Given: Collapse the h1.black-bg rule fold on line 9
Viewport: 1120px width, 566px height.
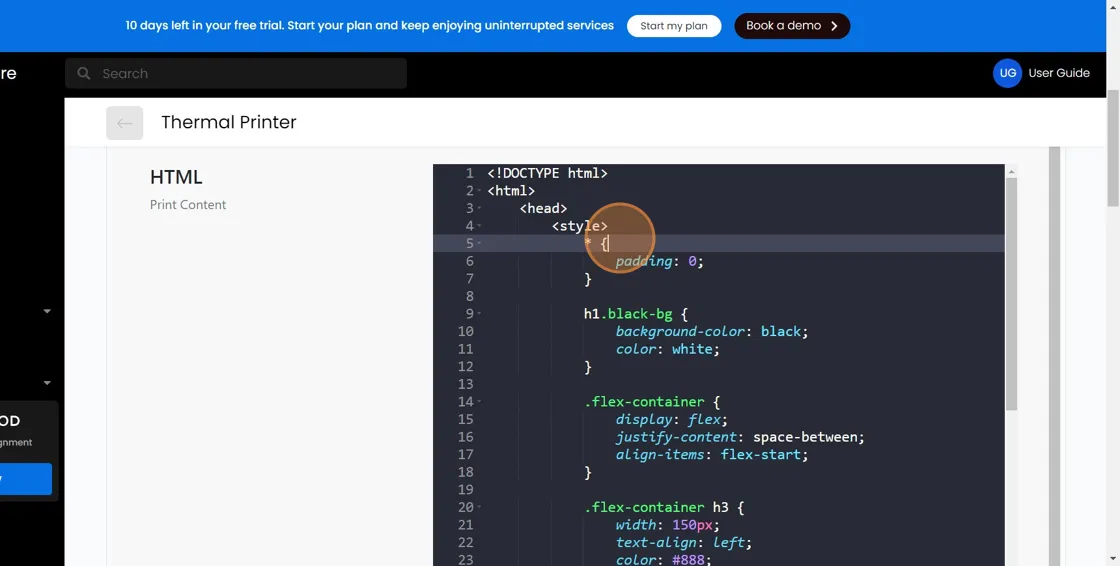Looking at the screenshot, I should [479, 314].
